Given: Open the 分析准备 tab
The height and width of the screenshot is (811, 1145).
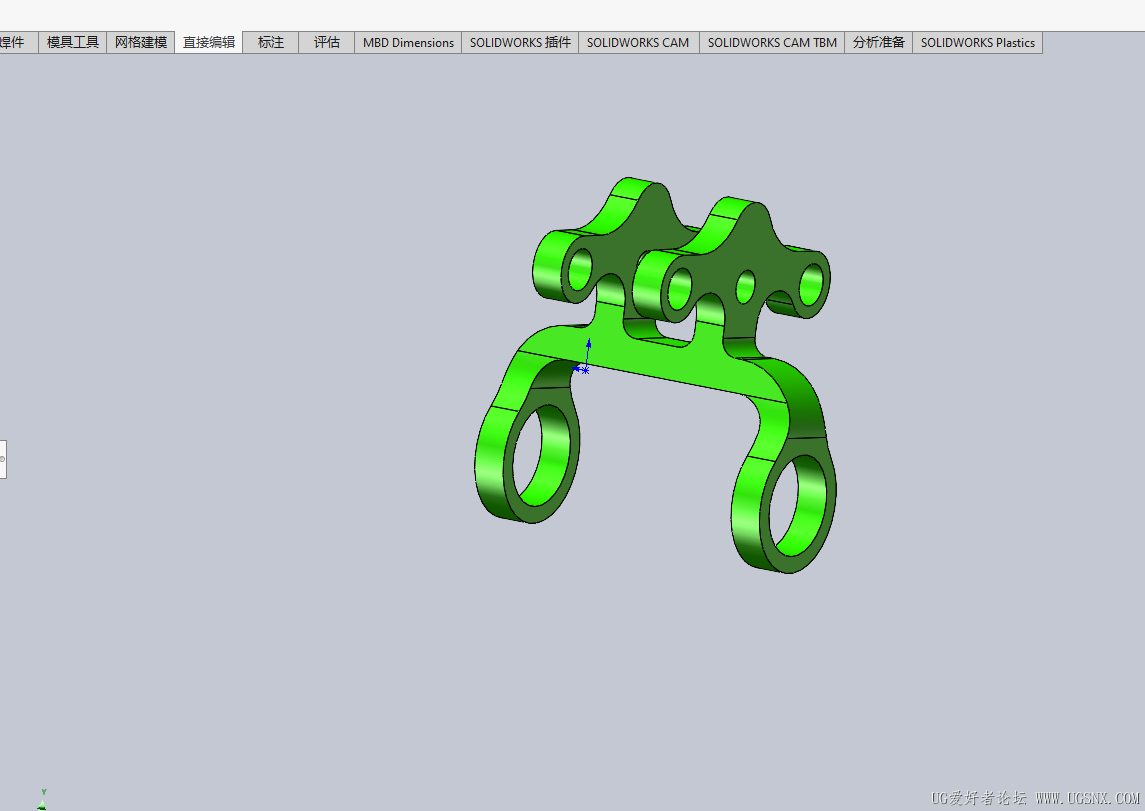Looking at the screenshot, I should click(x=878, y=42).
